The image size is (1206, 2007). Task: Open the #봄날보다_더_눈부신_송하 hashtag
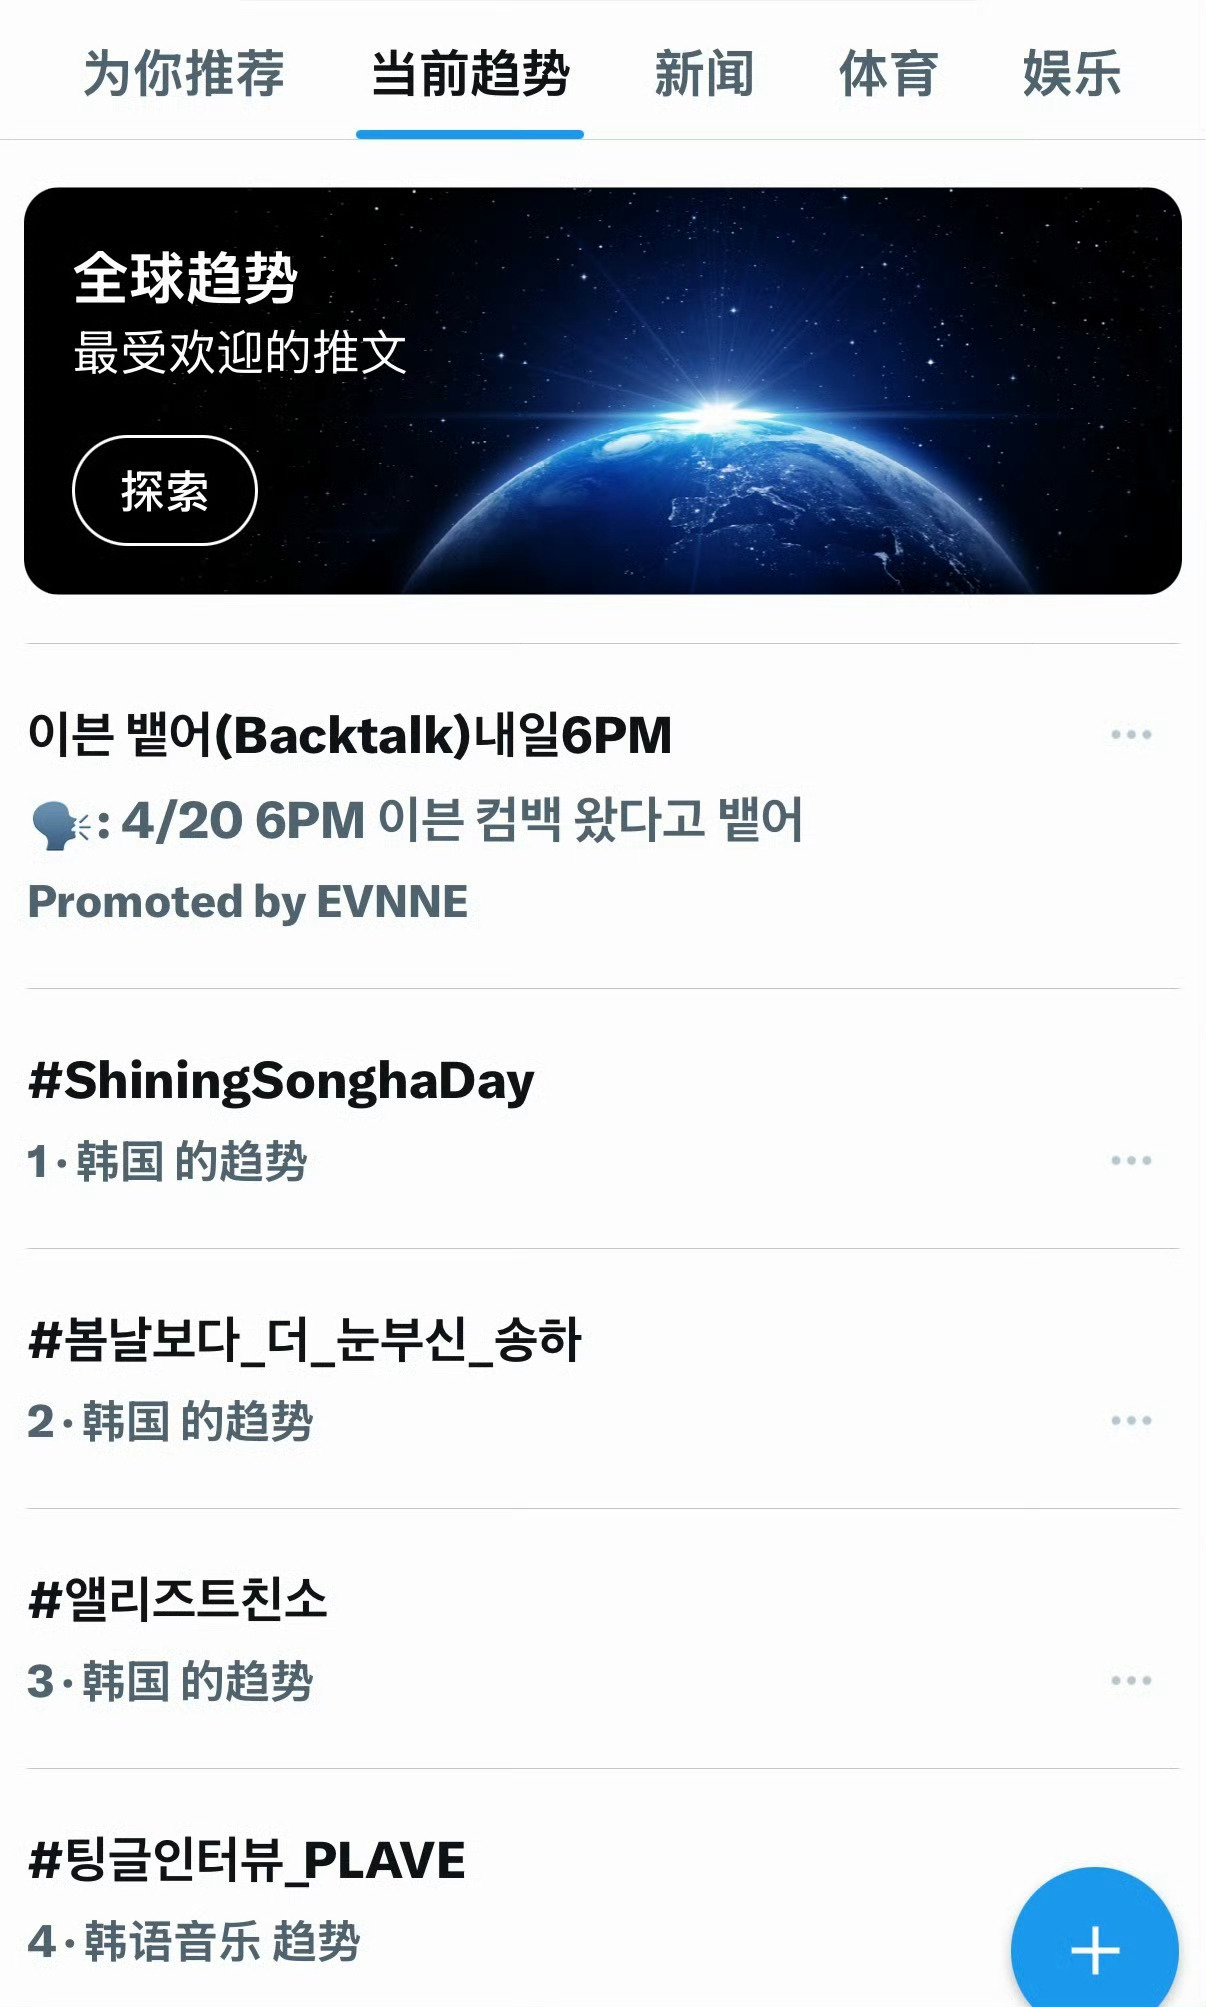point(305,1340)
